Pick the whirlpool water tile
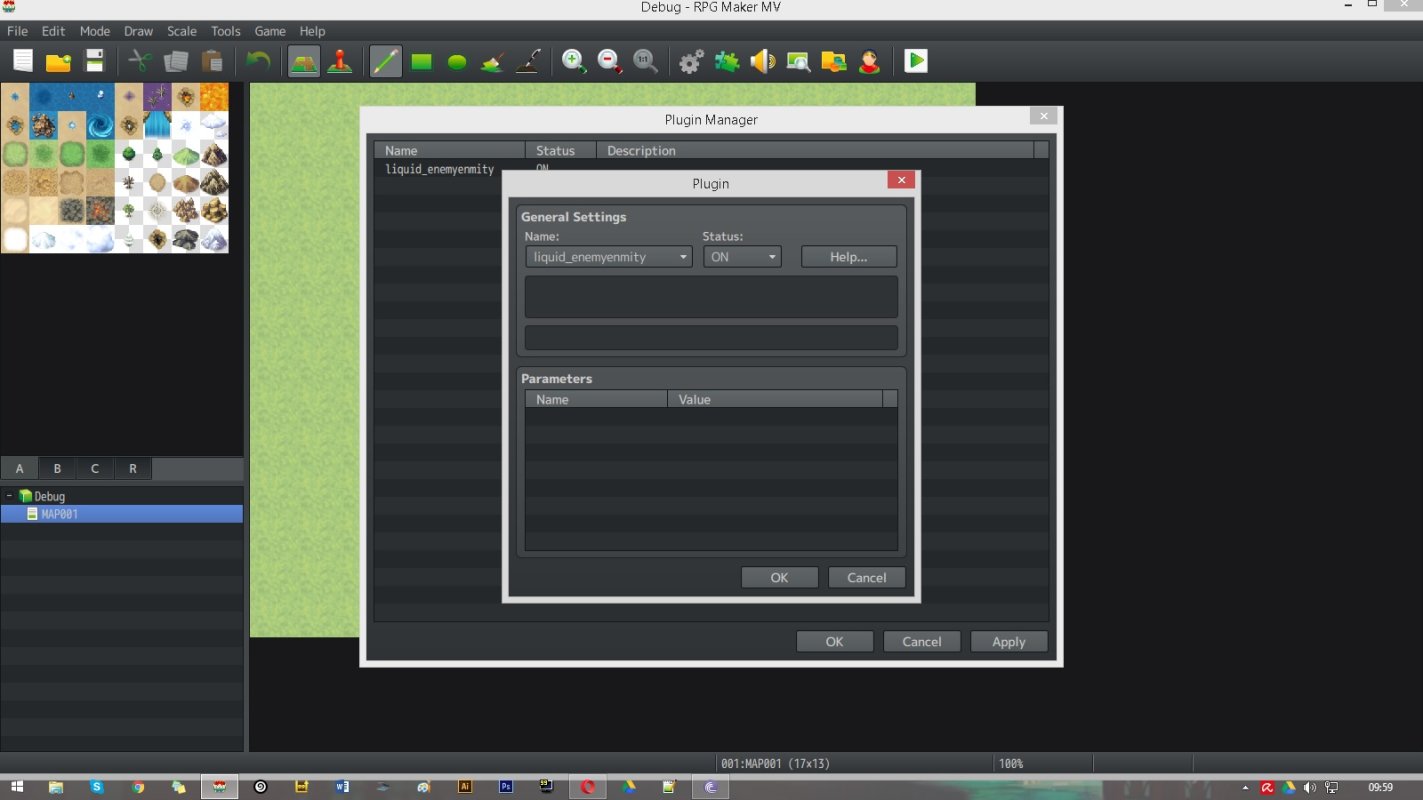 click(x=100, y=126)
